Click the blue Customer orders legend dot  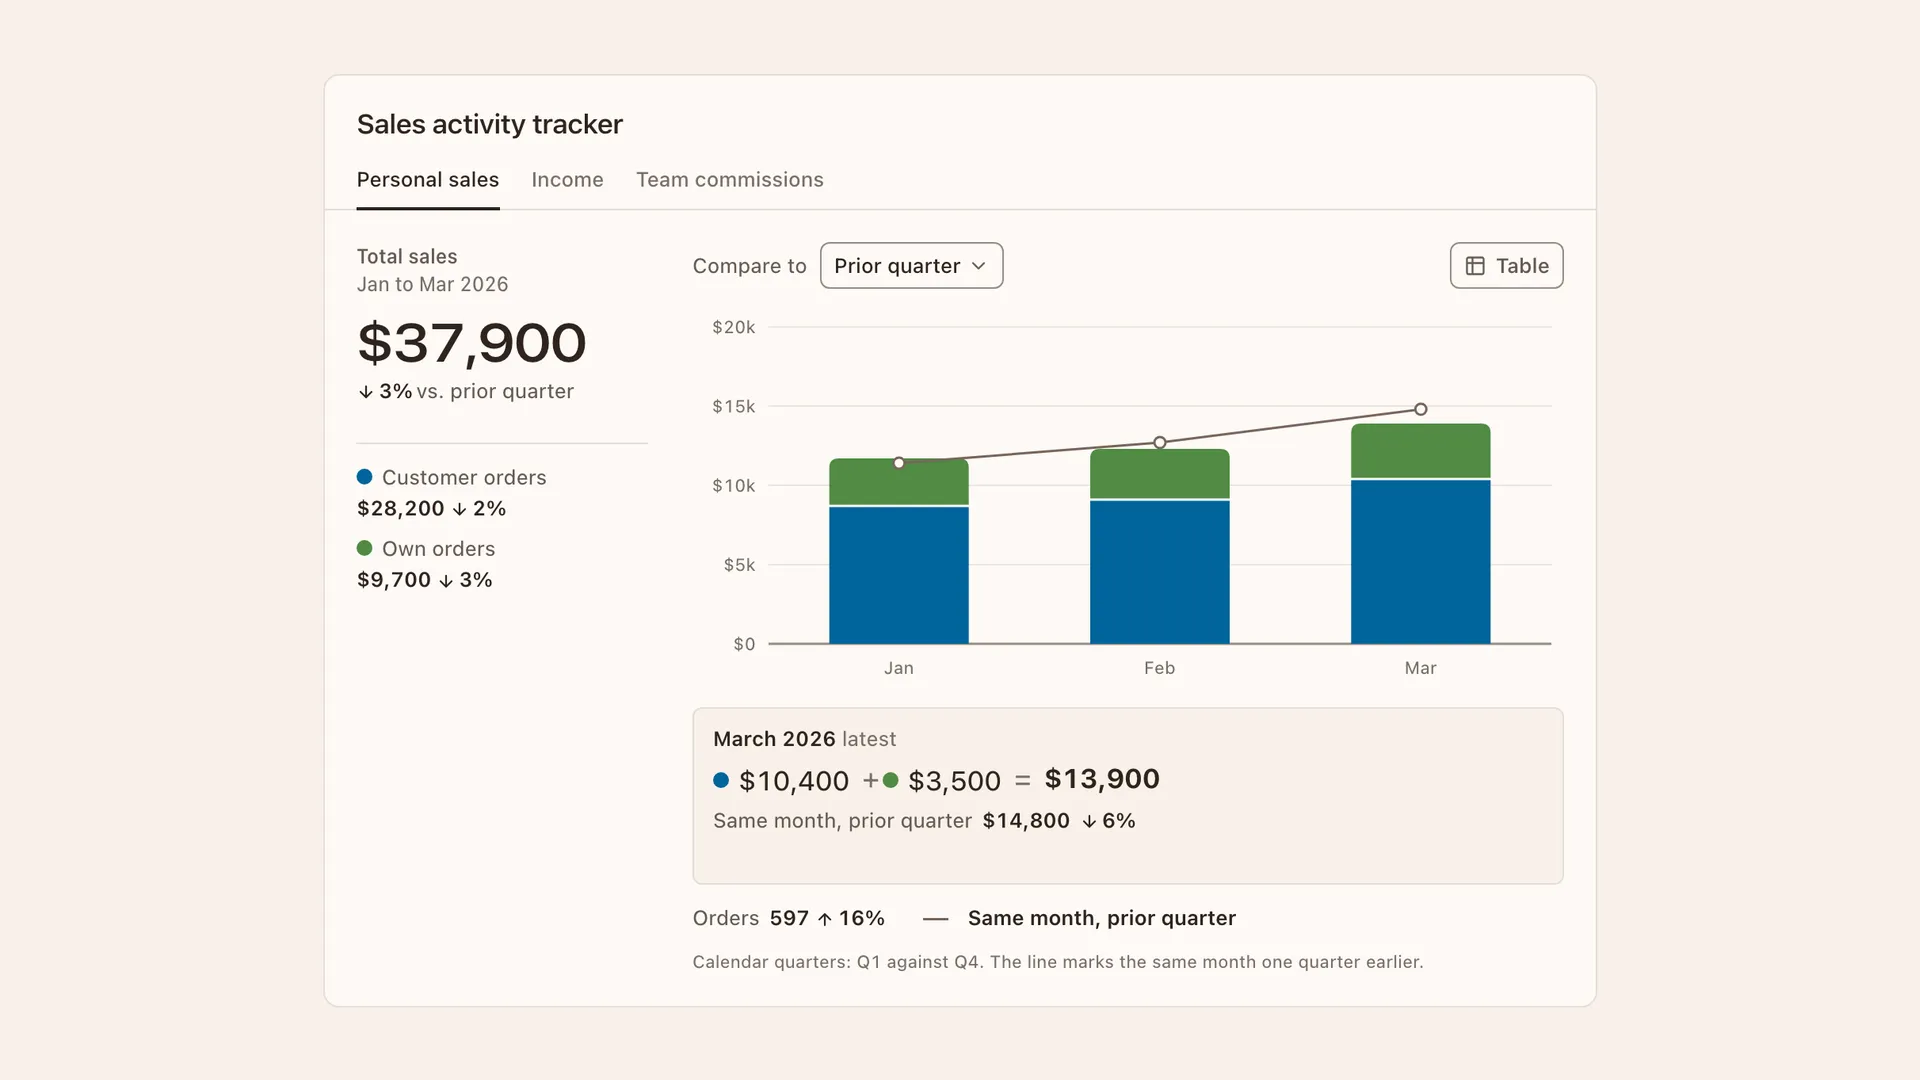[365, 477]
